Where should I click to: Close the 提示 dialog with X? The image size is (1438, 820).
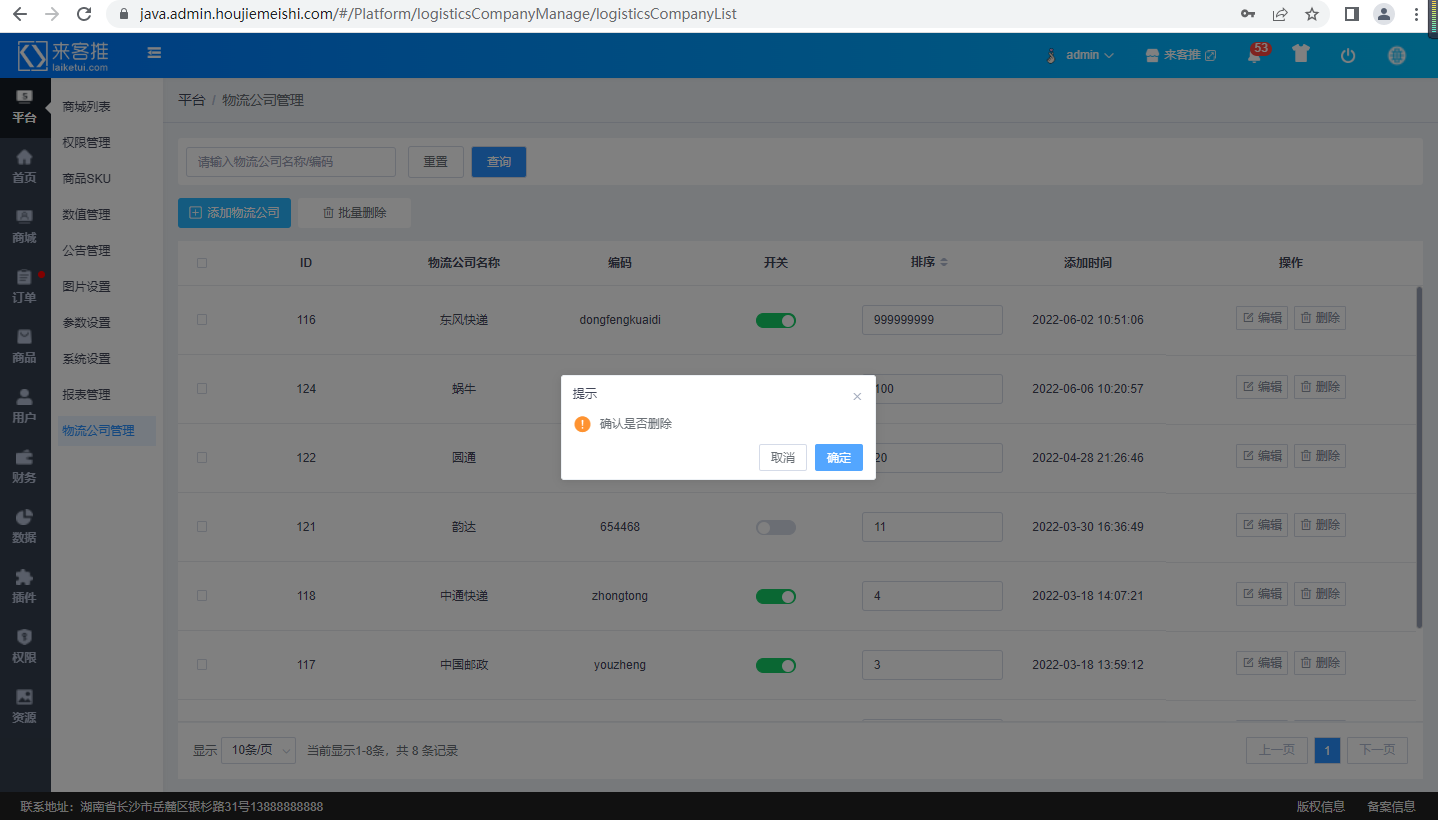coord(857,397)
